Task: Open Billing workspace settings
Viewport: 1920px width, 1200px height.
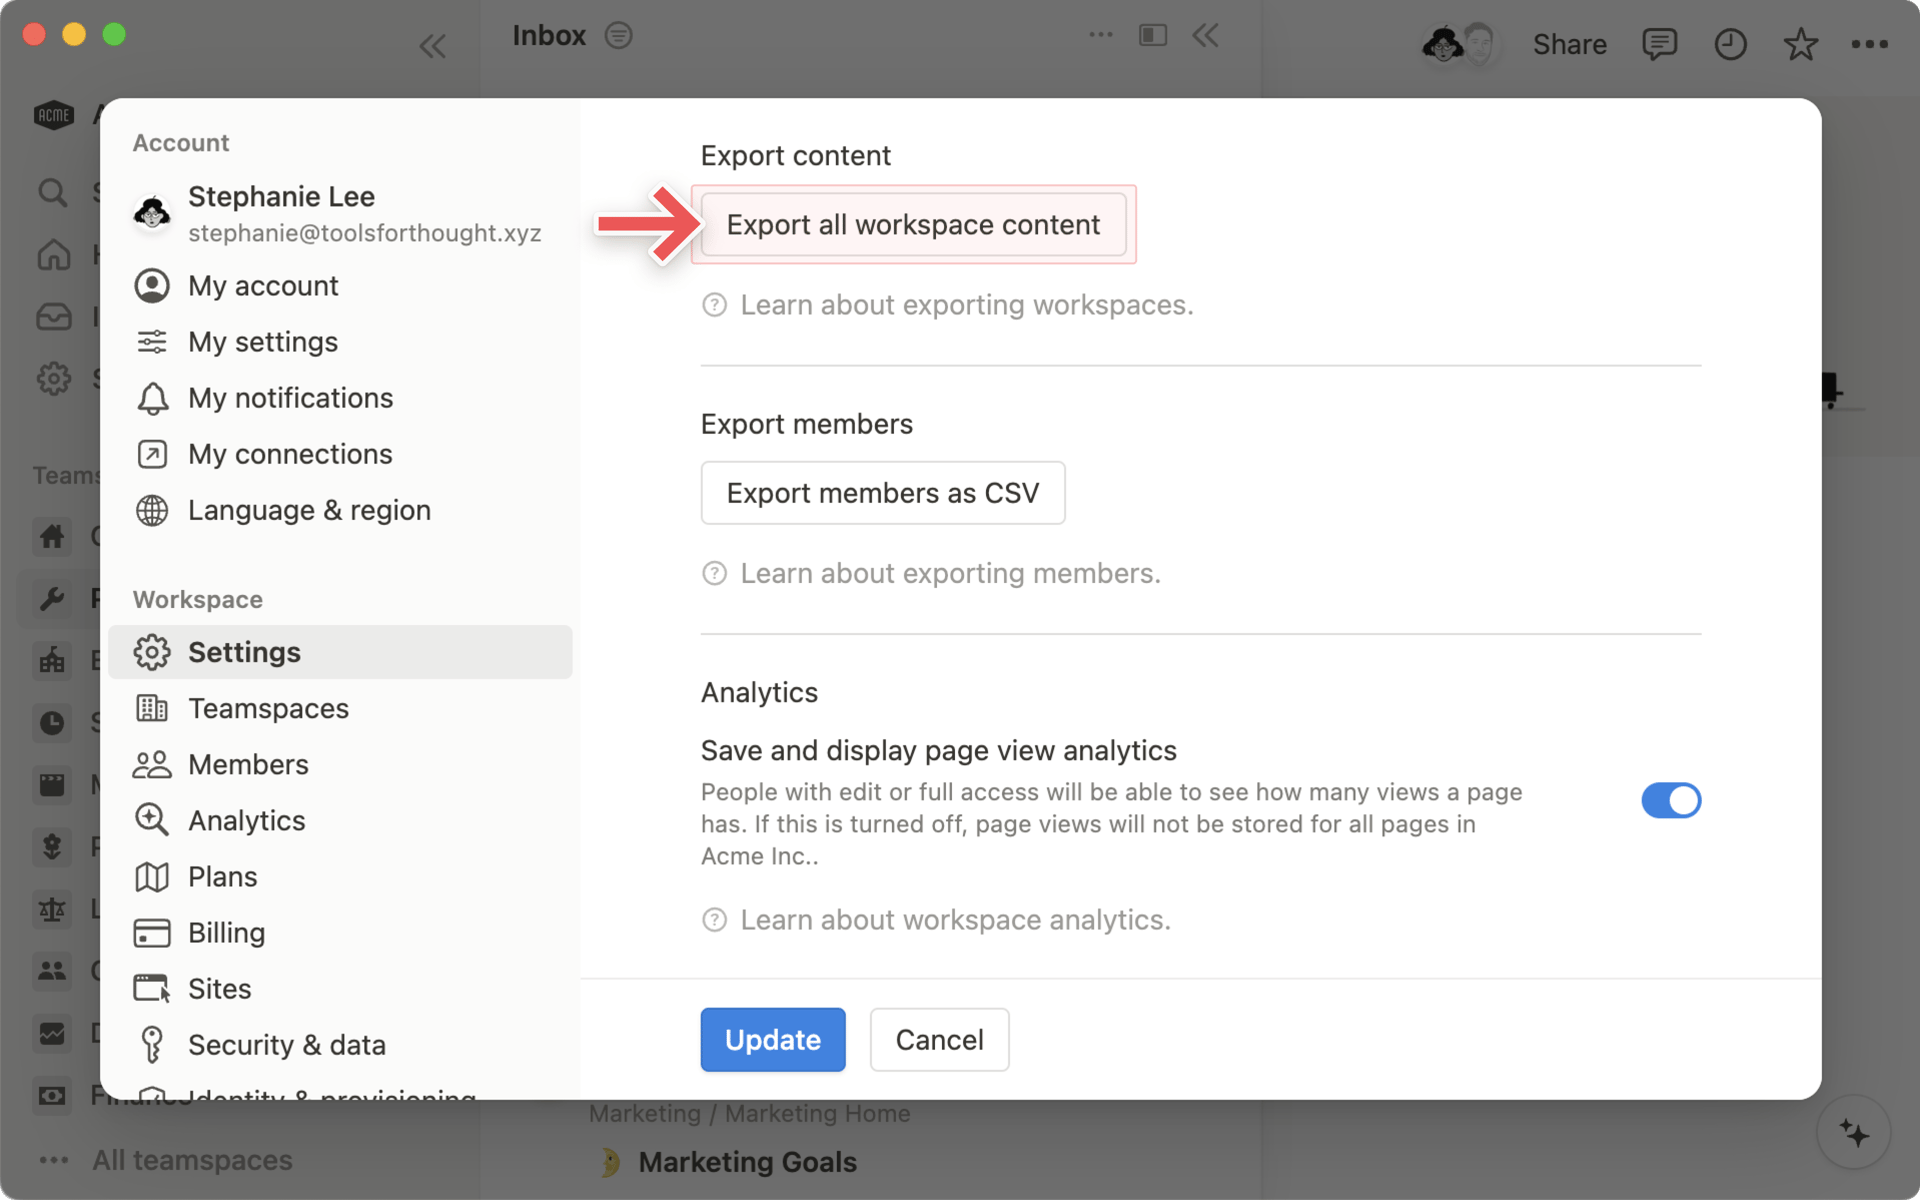Action: (x=225, y=932)
